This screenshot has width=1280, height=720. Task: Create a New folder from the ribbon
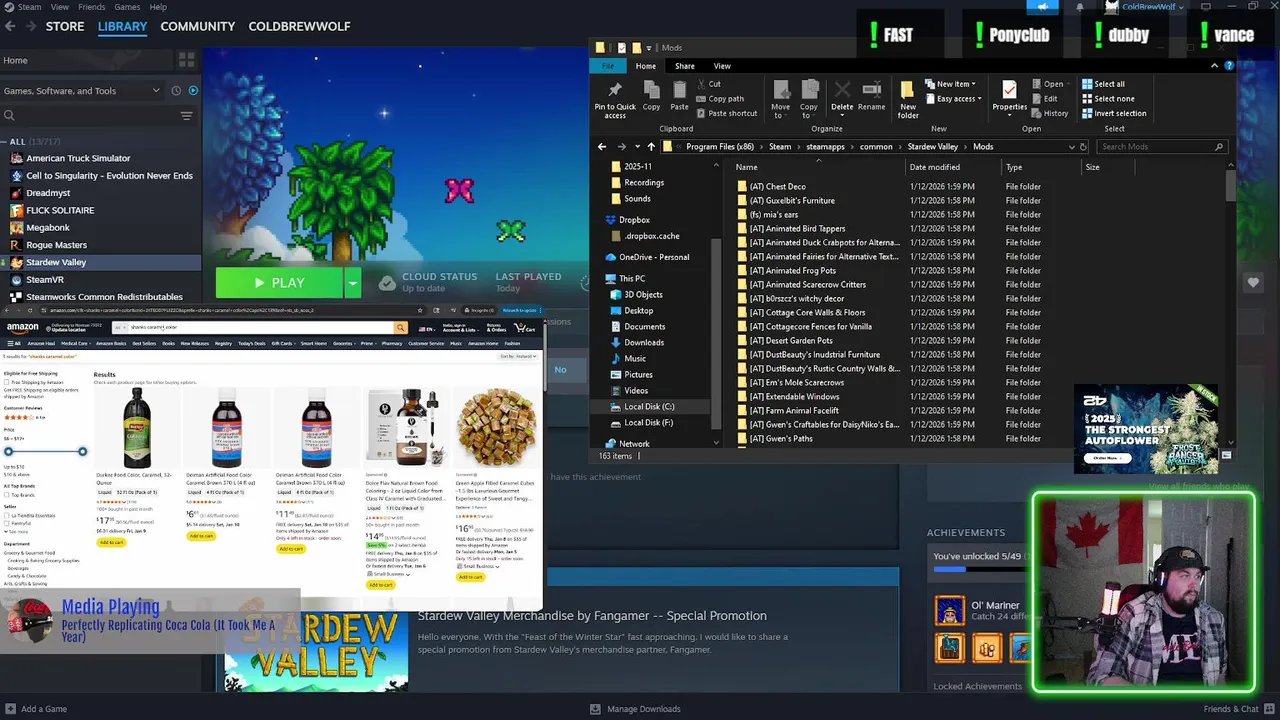coord(907,98)
